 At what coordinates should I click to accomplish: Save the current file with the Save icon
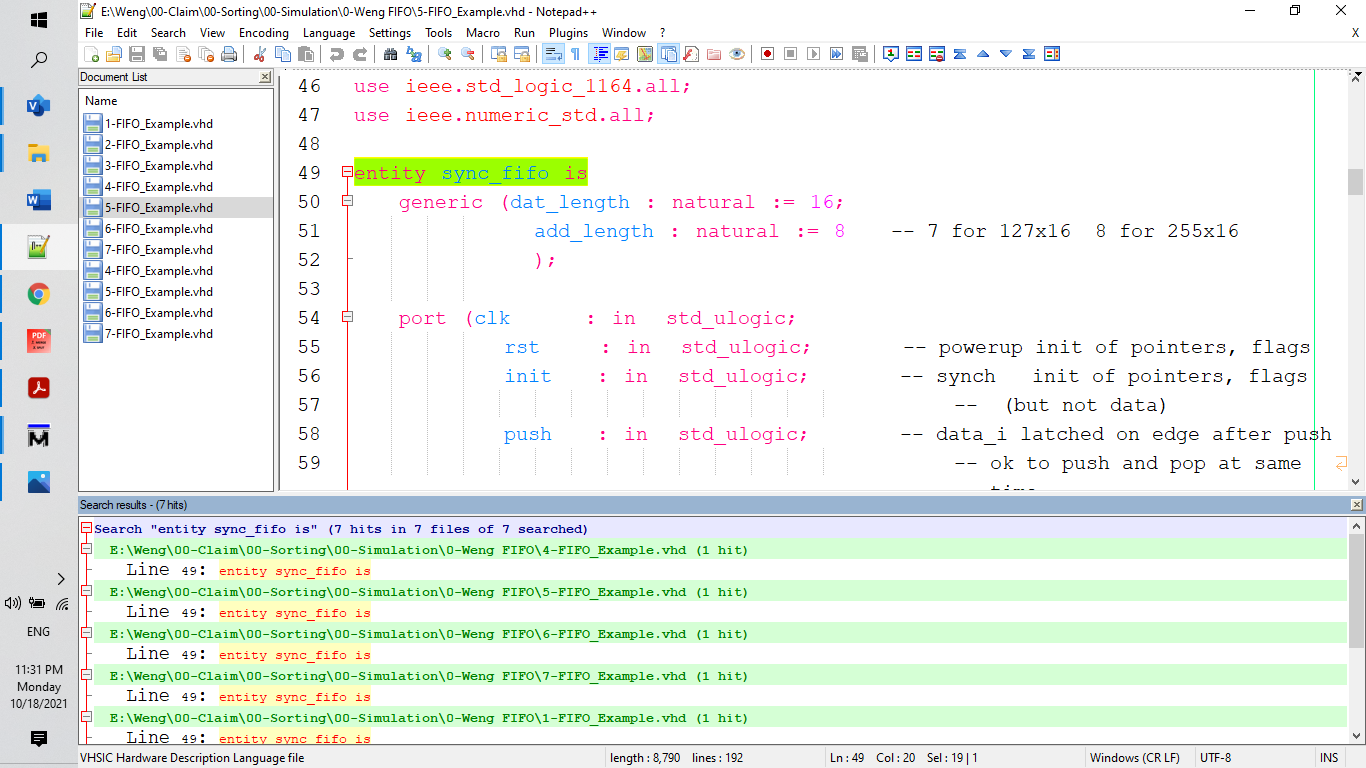click(x=137, y=54)
